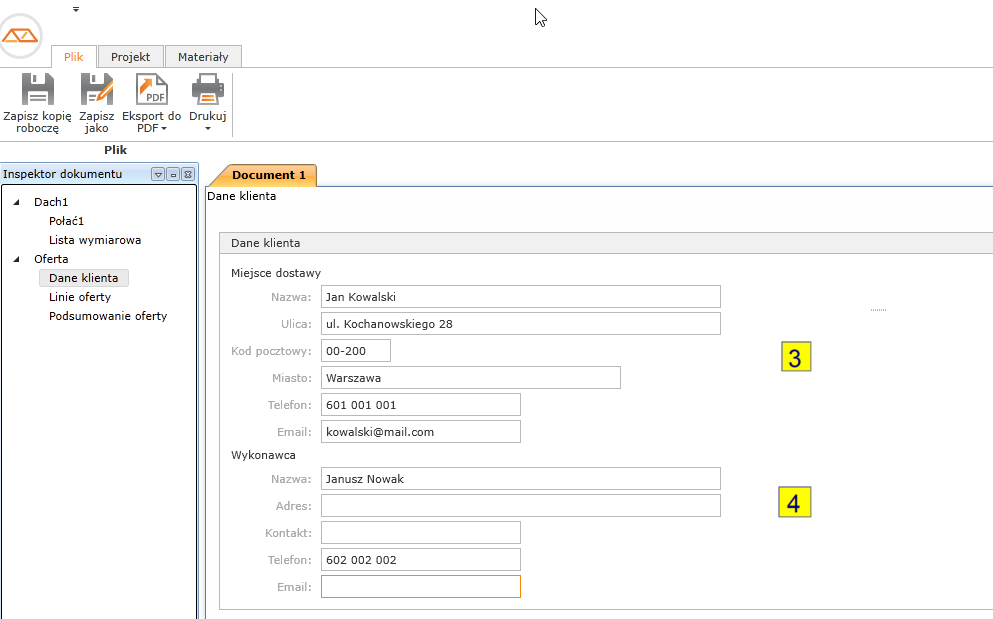Click the Zapisz kopię roboczą save icon
The height and width of the screenshot is (619, 993).
37,90
